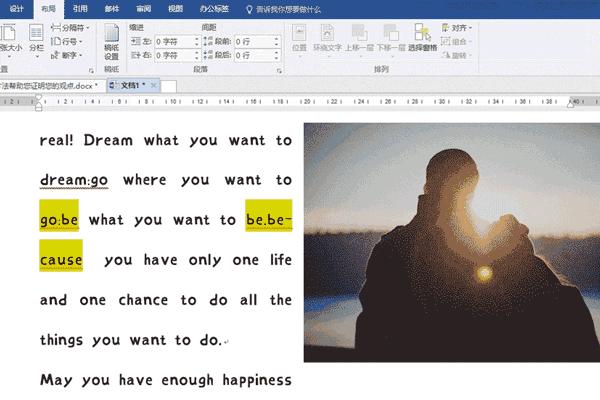Open the 对齐 align dropdown
This screenshot has height=400, width=600.
pos(457,28)
